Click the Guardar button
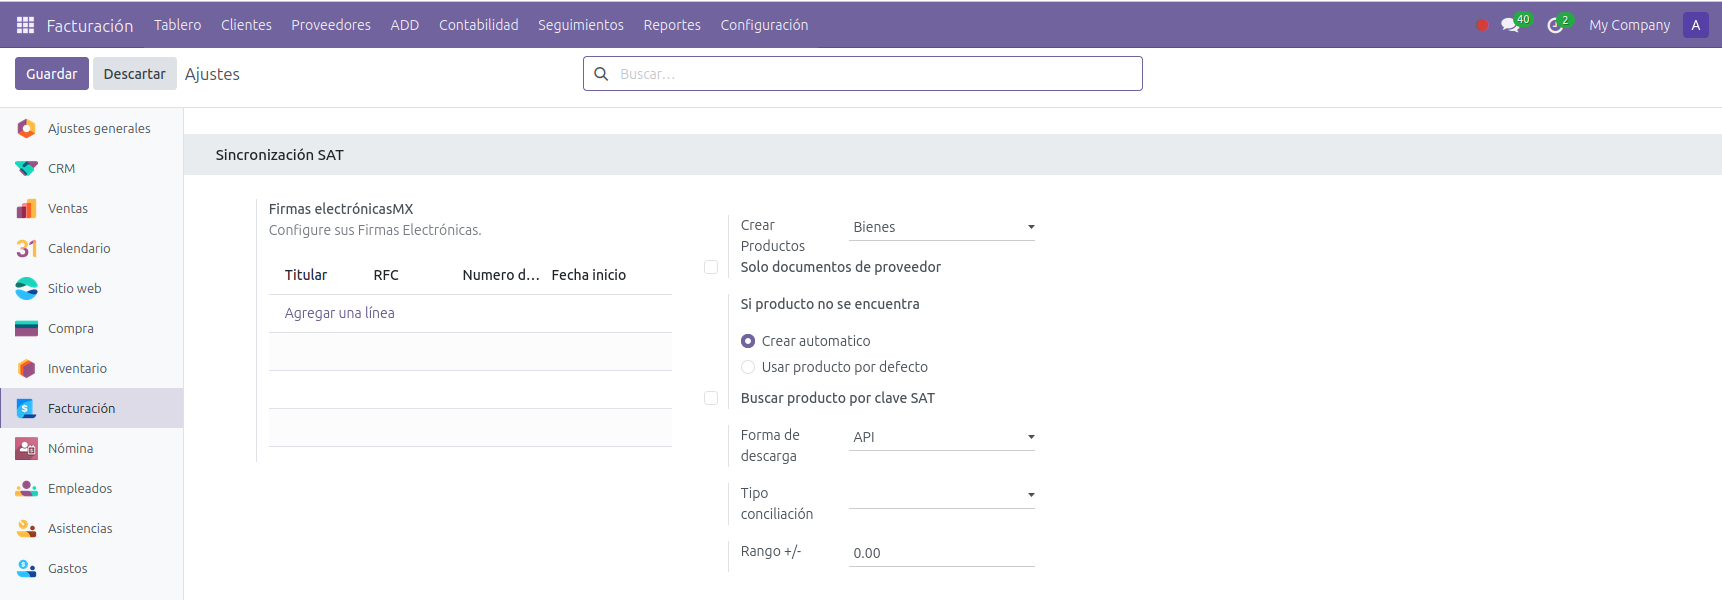This screenshot has width=1722, height=600. click(51, 74)
